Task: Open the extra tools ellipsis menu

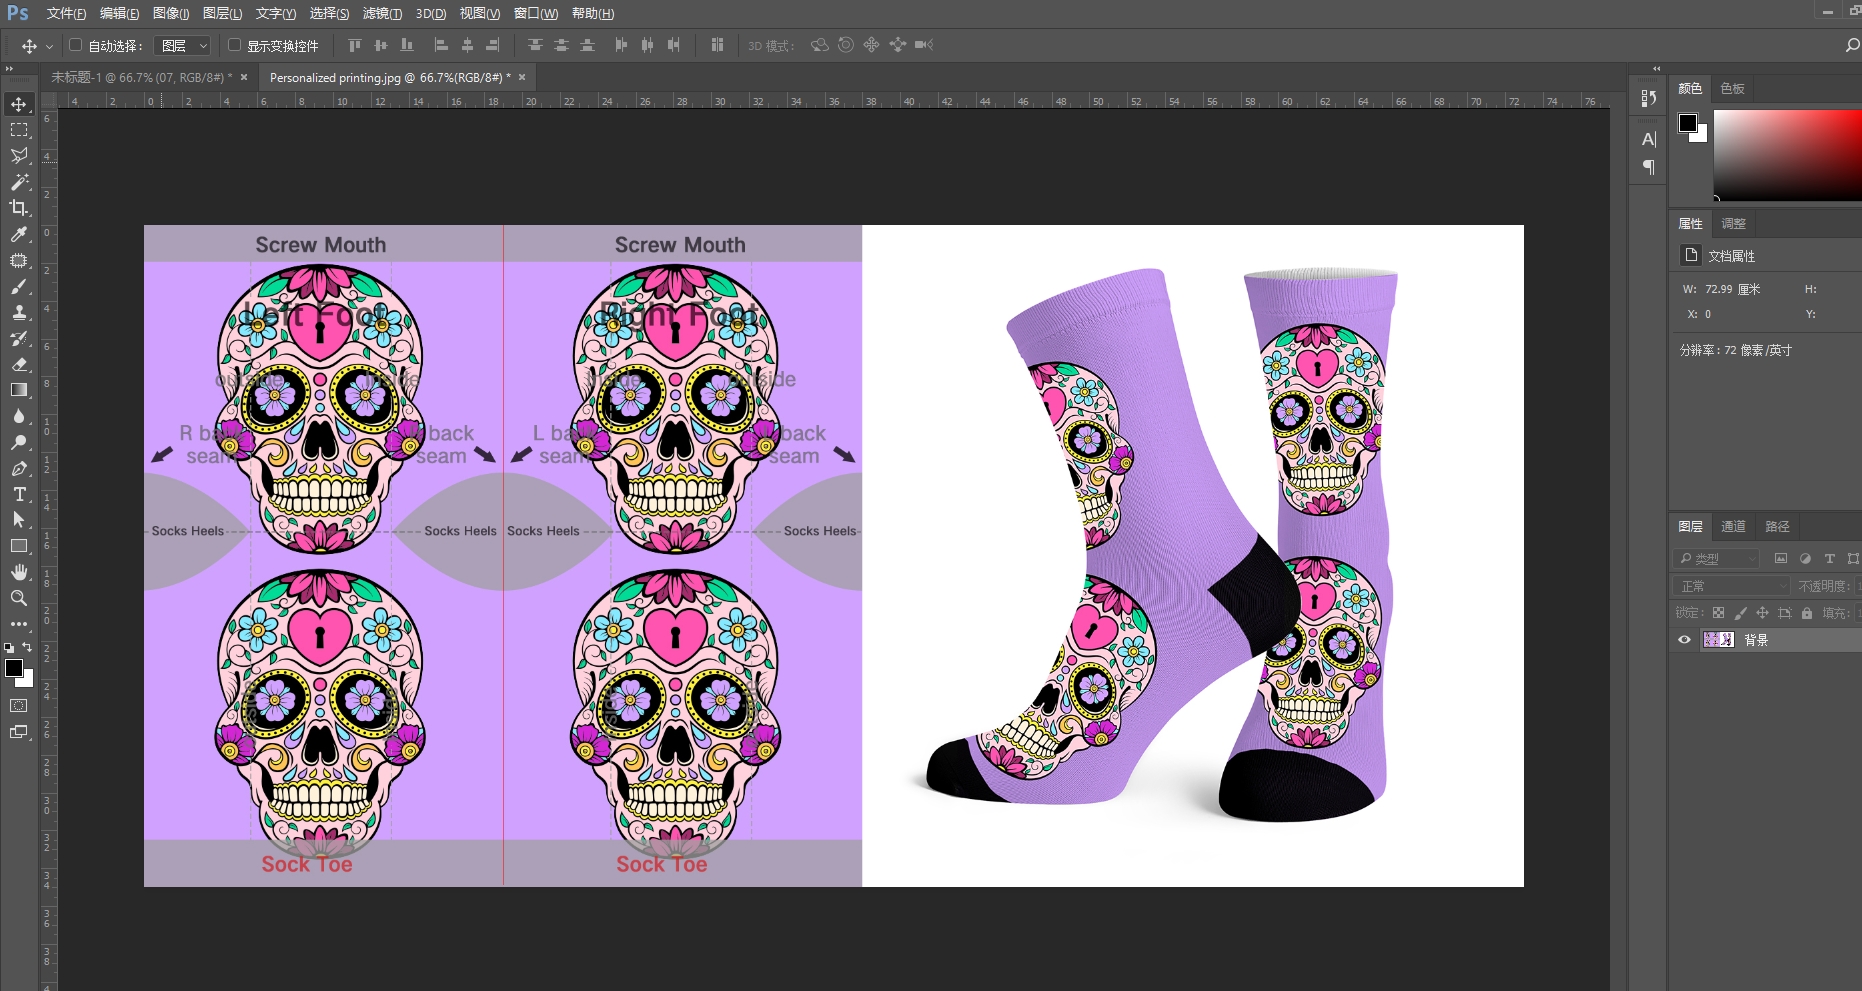Action: point(19,623)
